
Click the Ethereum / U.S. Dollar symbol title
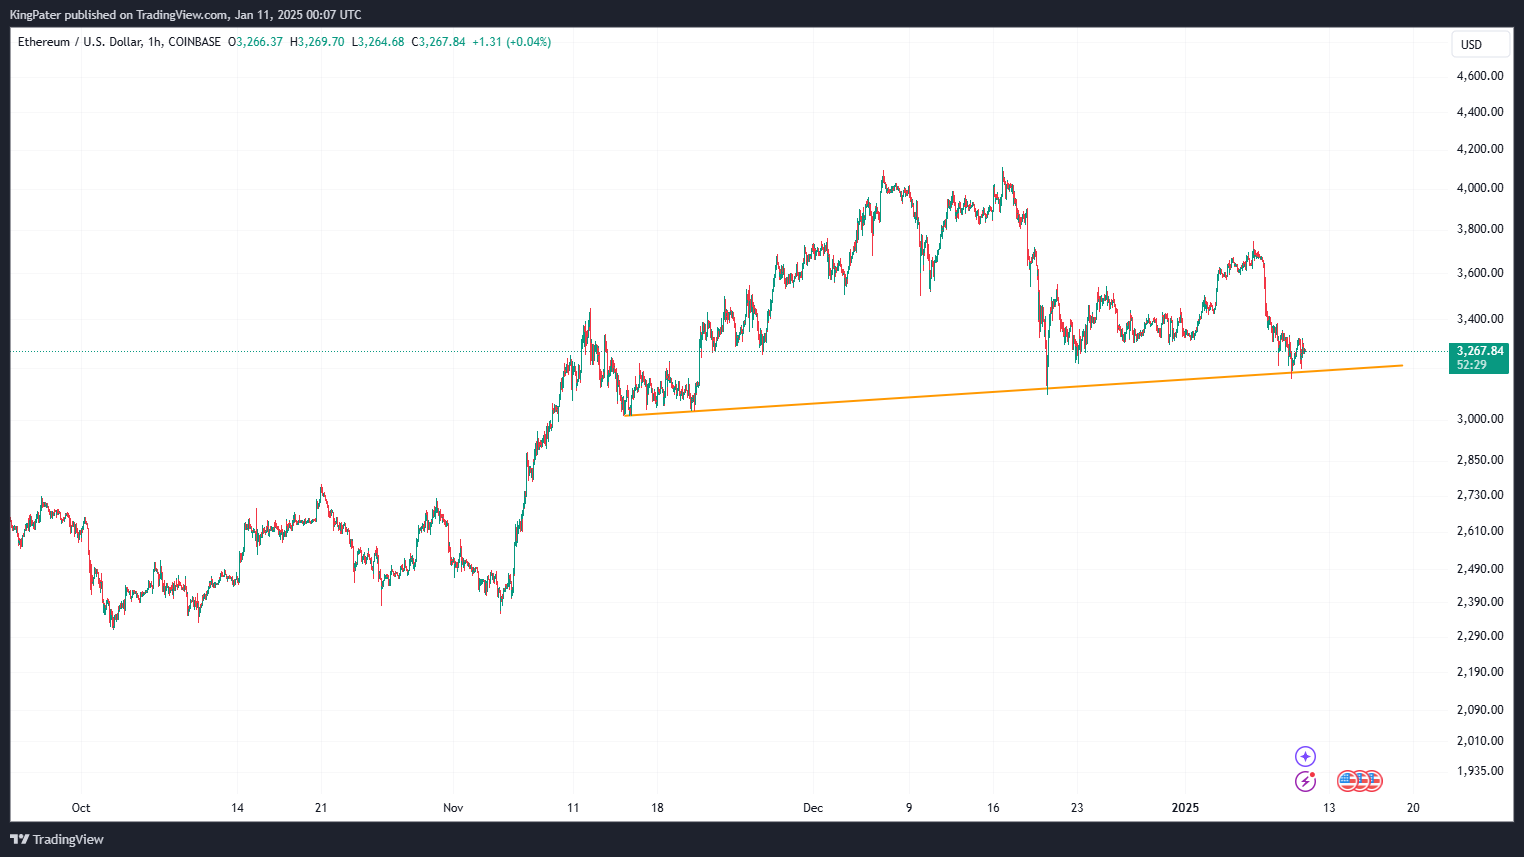79,42
